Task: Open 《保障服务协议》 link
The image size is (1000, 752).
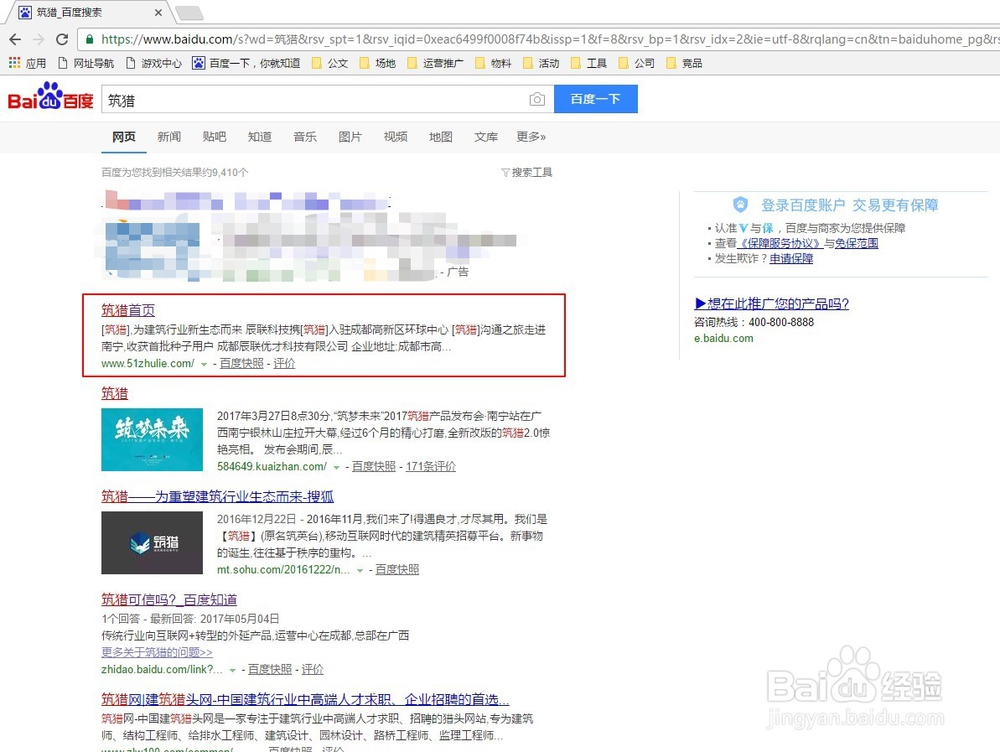Action: (x=779, y=243)
